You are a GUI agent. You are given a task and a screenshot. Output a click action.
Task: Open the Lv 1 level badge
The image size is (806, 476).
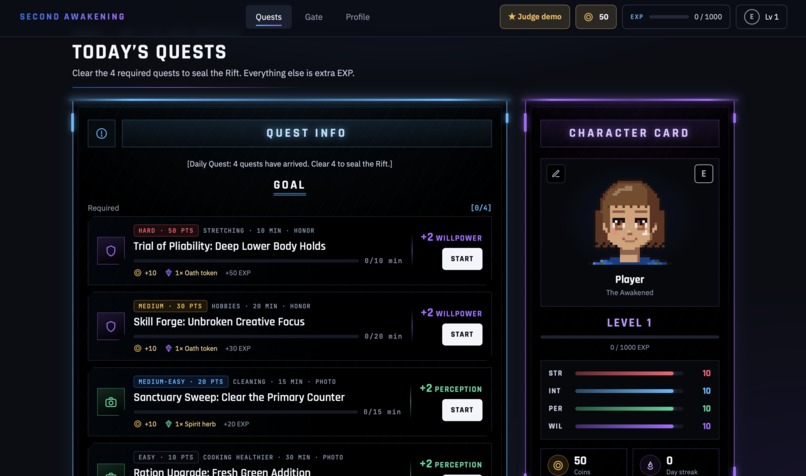pyautogui.click(x=761, y=17)
